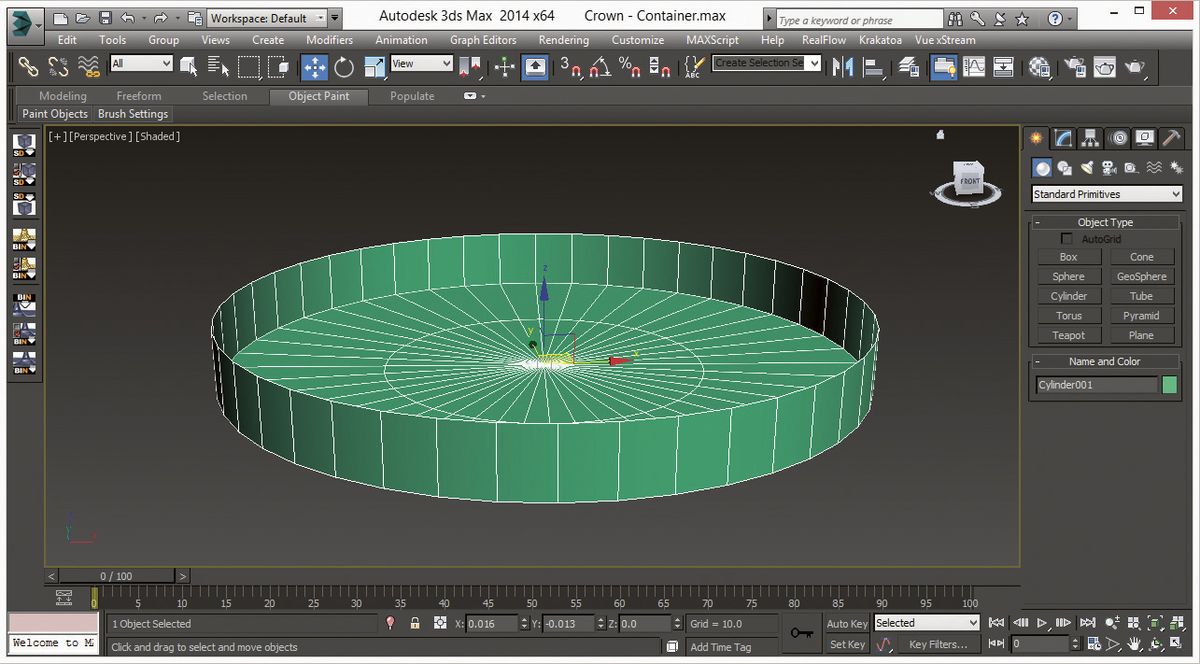This screenshot has height=664, width=1200.
Task: Click the Set Key button toggle
Action: point(846,644)
